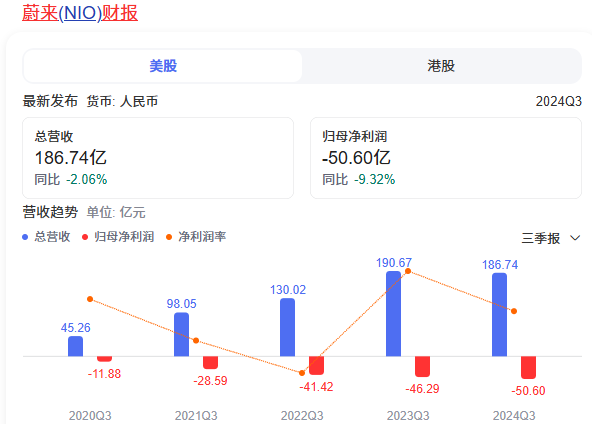
Task: Select the 2020Q3 blue revenue bar
Action: (x=75, y=346)
